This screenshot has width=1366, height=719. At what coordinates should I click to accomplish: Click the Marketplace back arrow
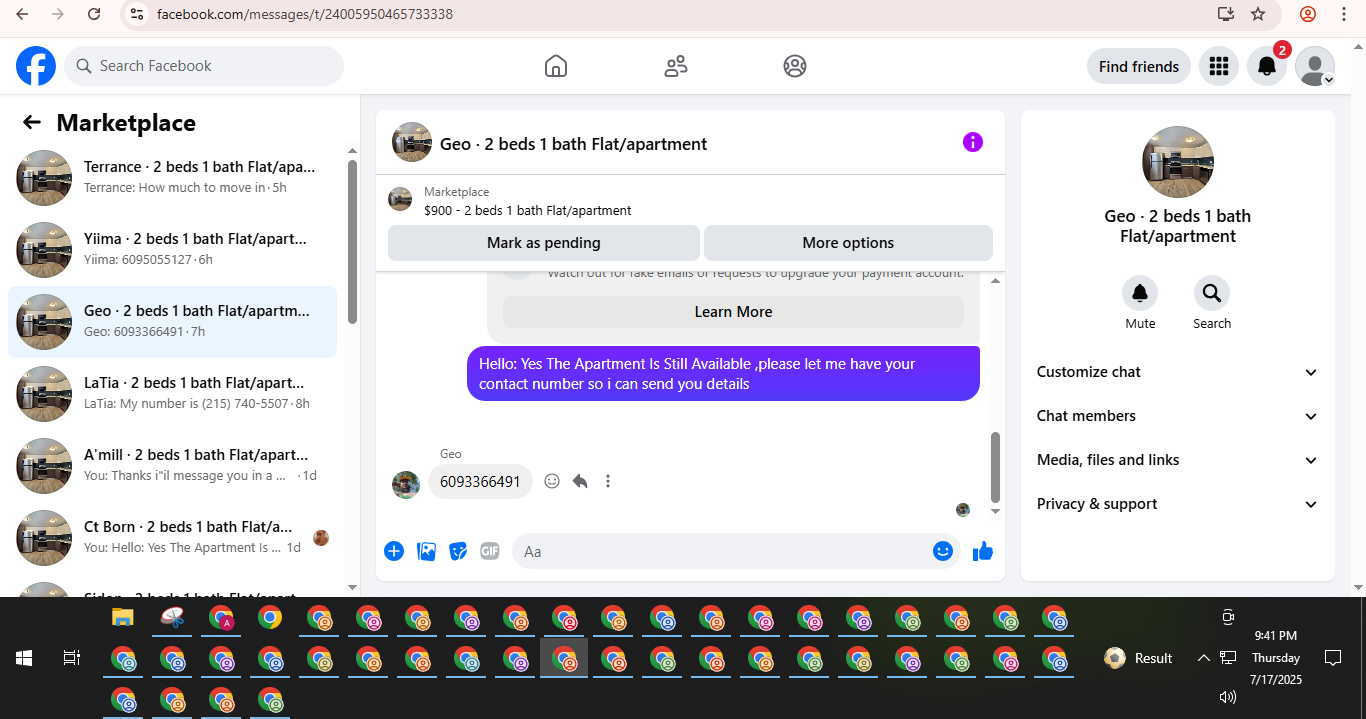coord(32,122)
